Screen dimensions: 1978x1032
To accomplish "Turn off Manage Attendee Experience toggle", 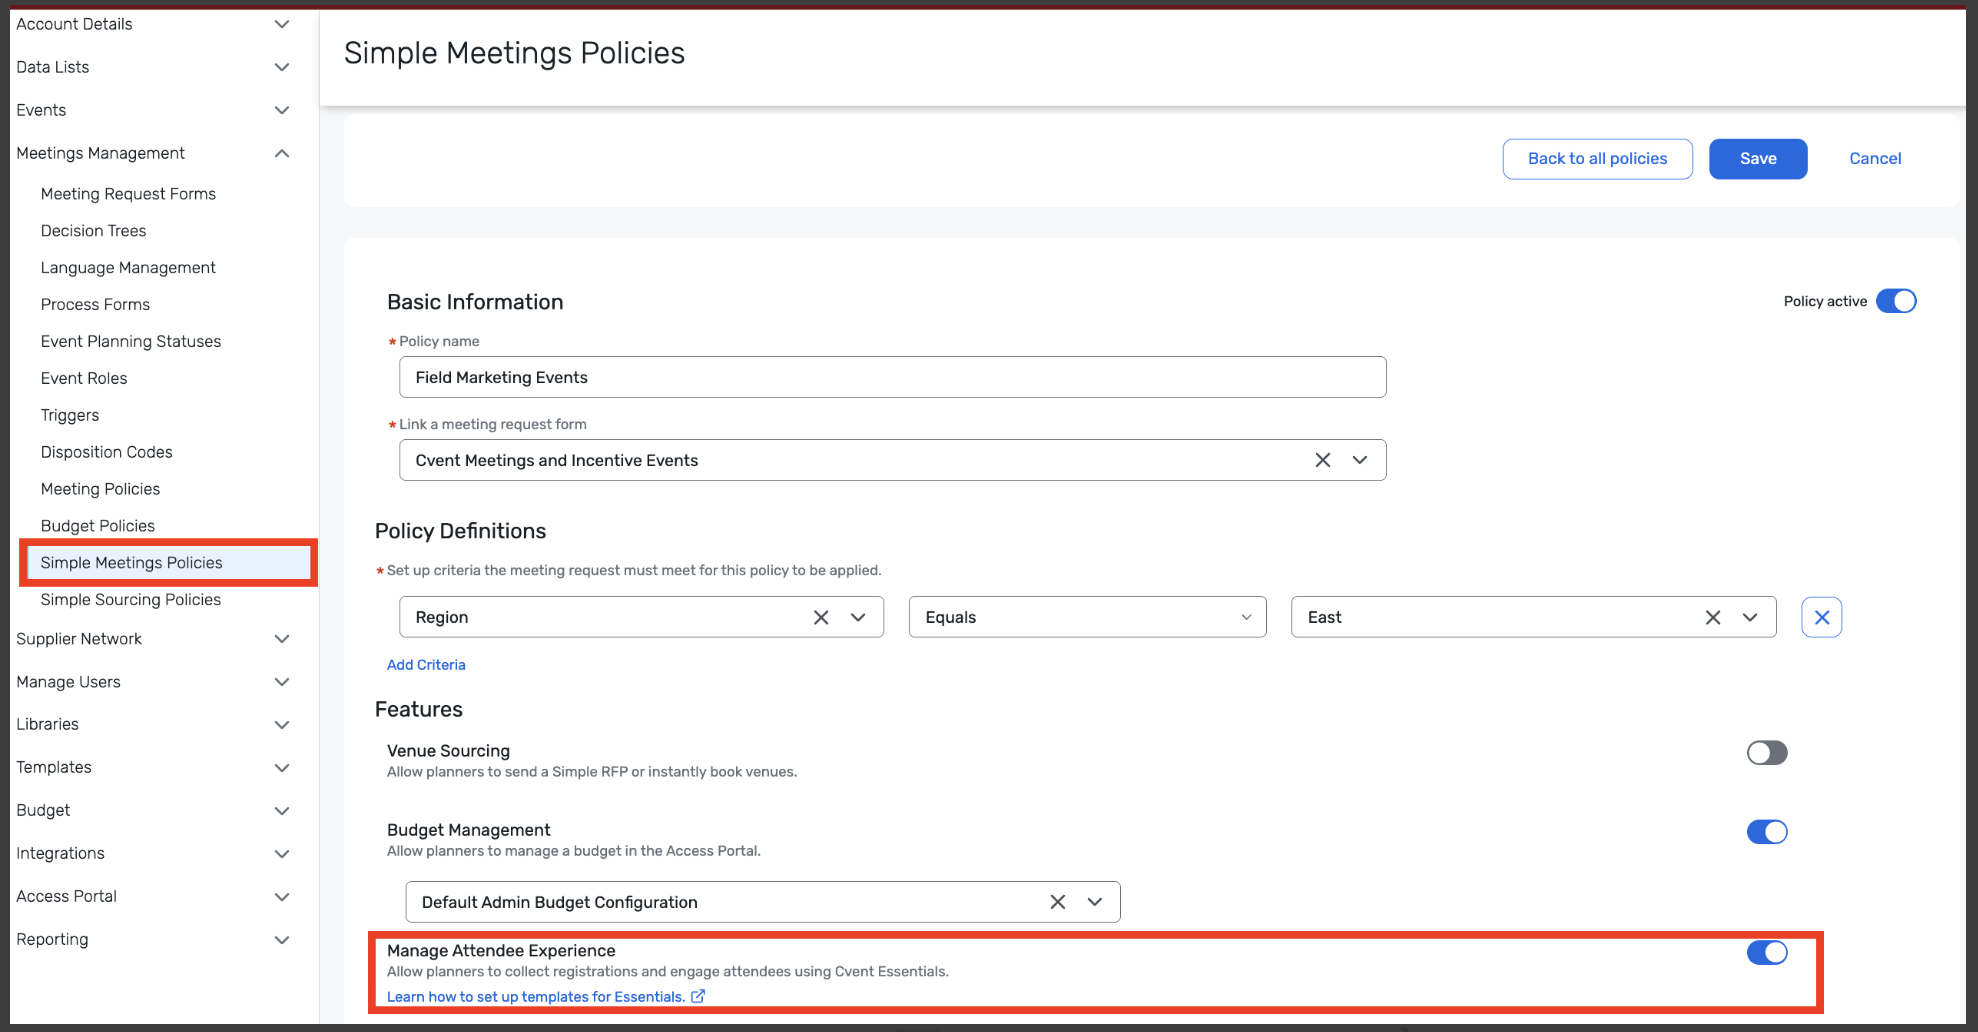I will (x=1766, y=953).
